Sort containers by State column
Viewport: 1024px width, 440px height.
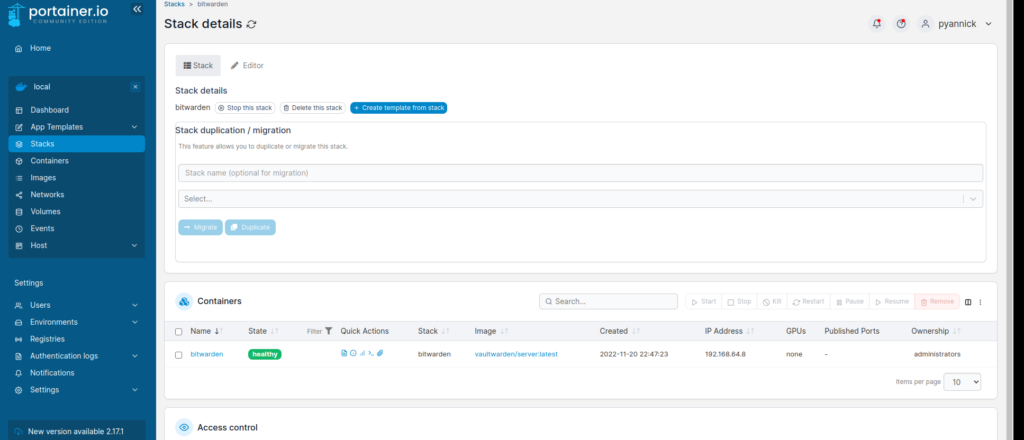point(264,332)
